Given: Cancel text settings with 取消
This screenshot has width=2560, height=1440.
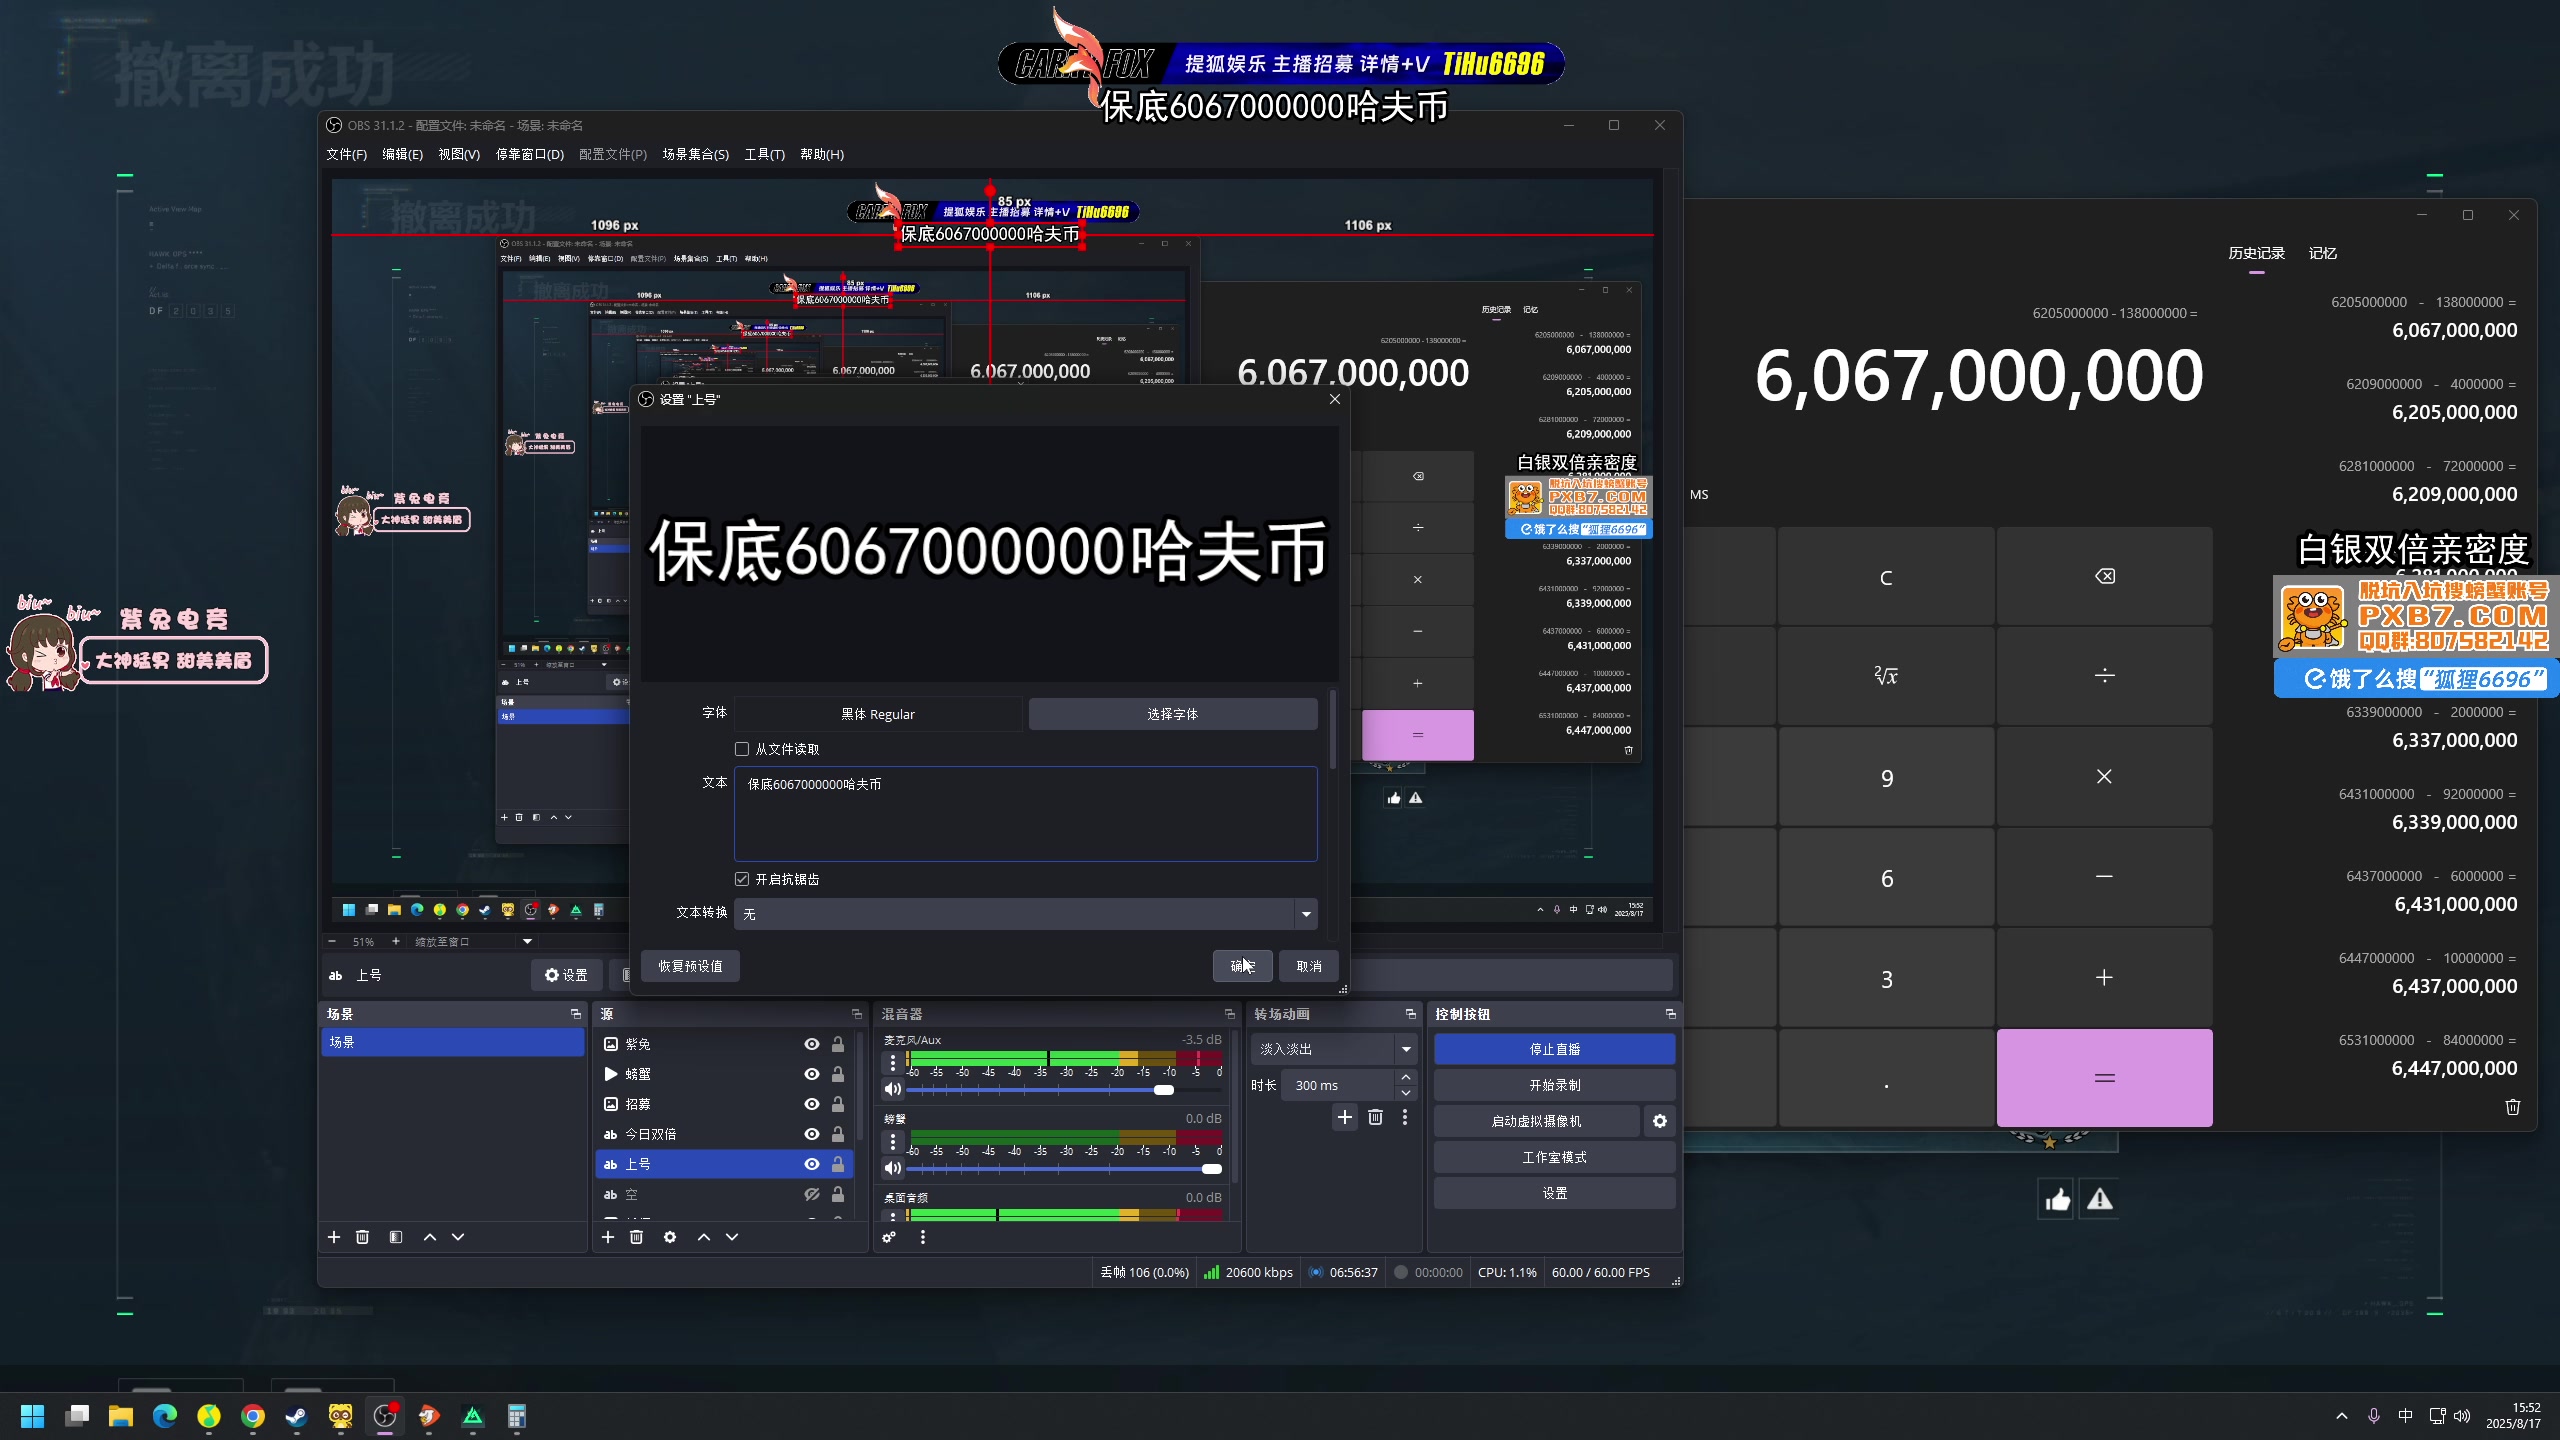Looking at the screenshot, I should pyautogui.click(x=1309, y=966).
